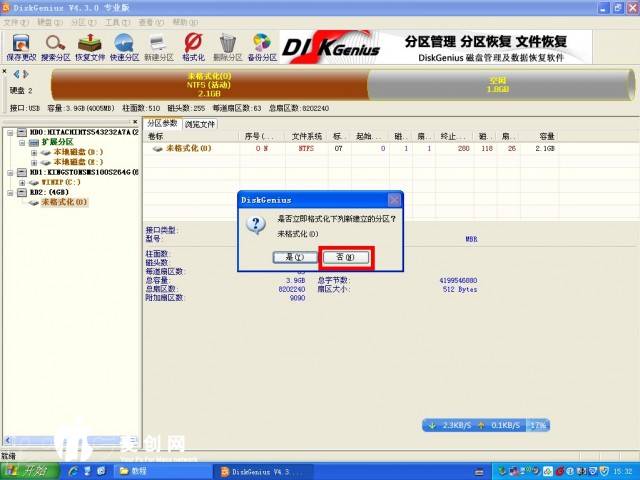
Task: Switch to the 浏览文件 (Browse Files) tab
Action: click(200, 124)
